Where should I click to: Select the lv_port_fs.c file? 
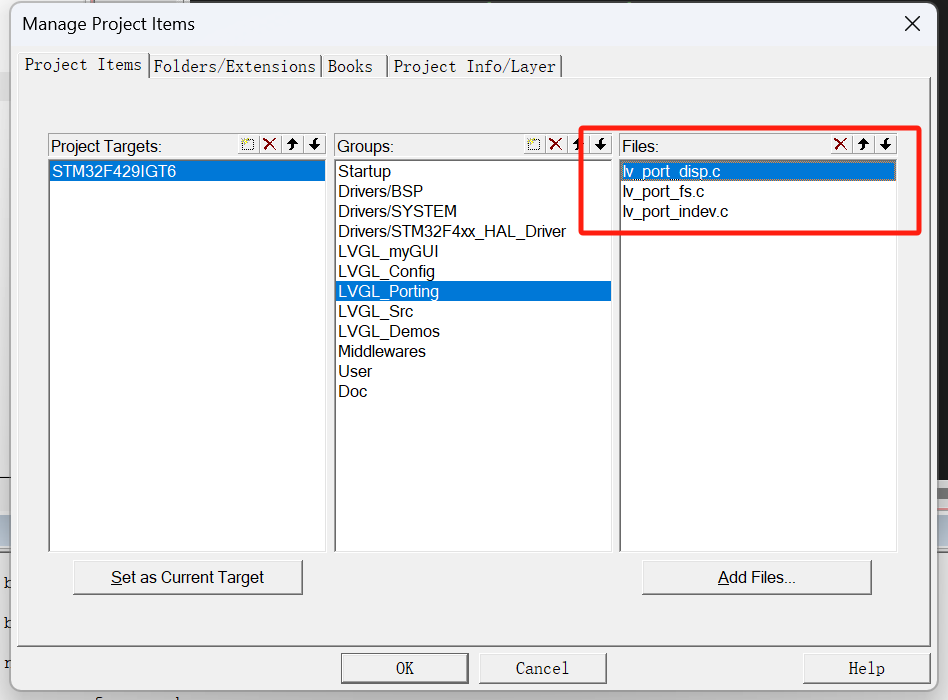[664, 191]
